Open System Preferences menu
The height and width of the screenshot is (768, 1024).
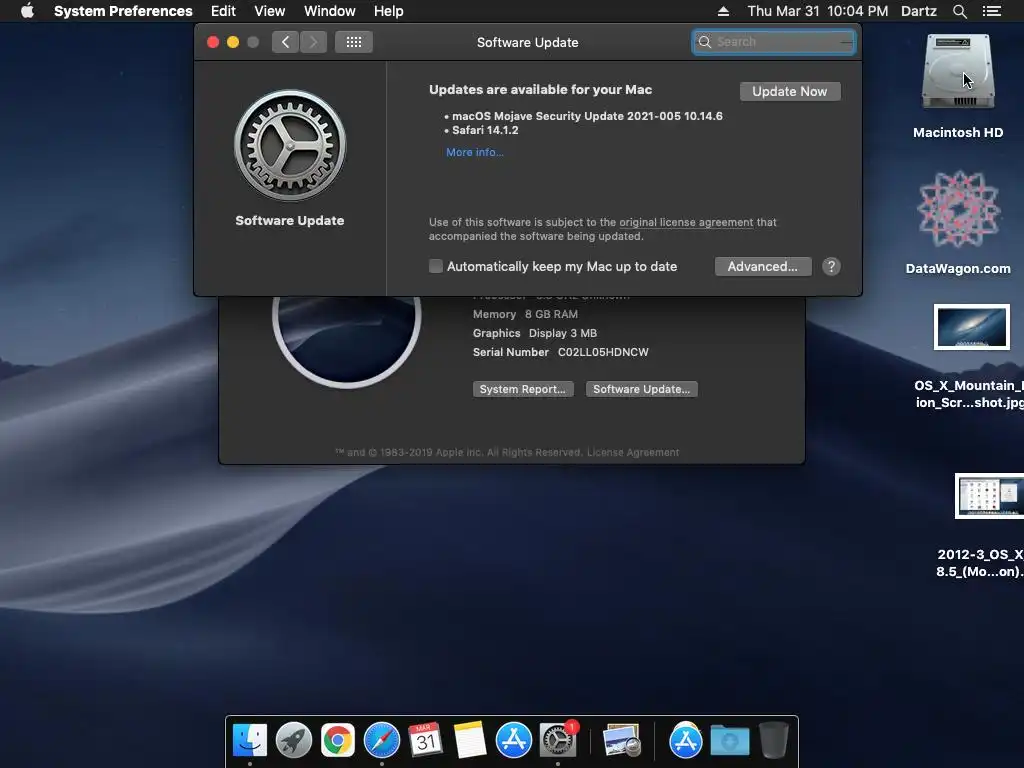click(x=123, y=11)
